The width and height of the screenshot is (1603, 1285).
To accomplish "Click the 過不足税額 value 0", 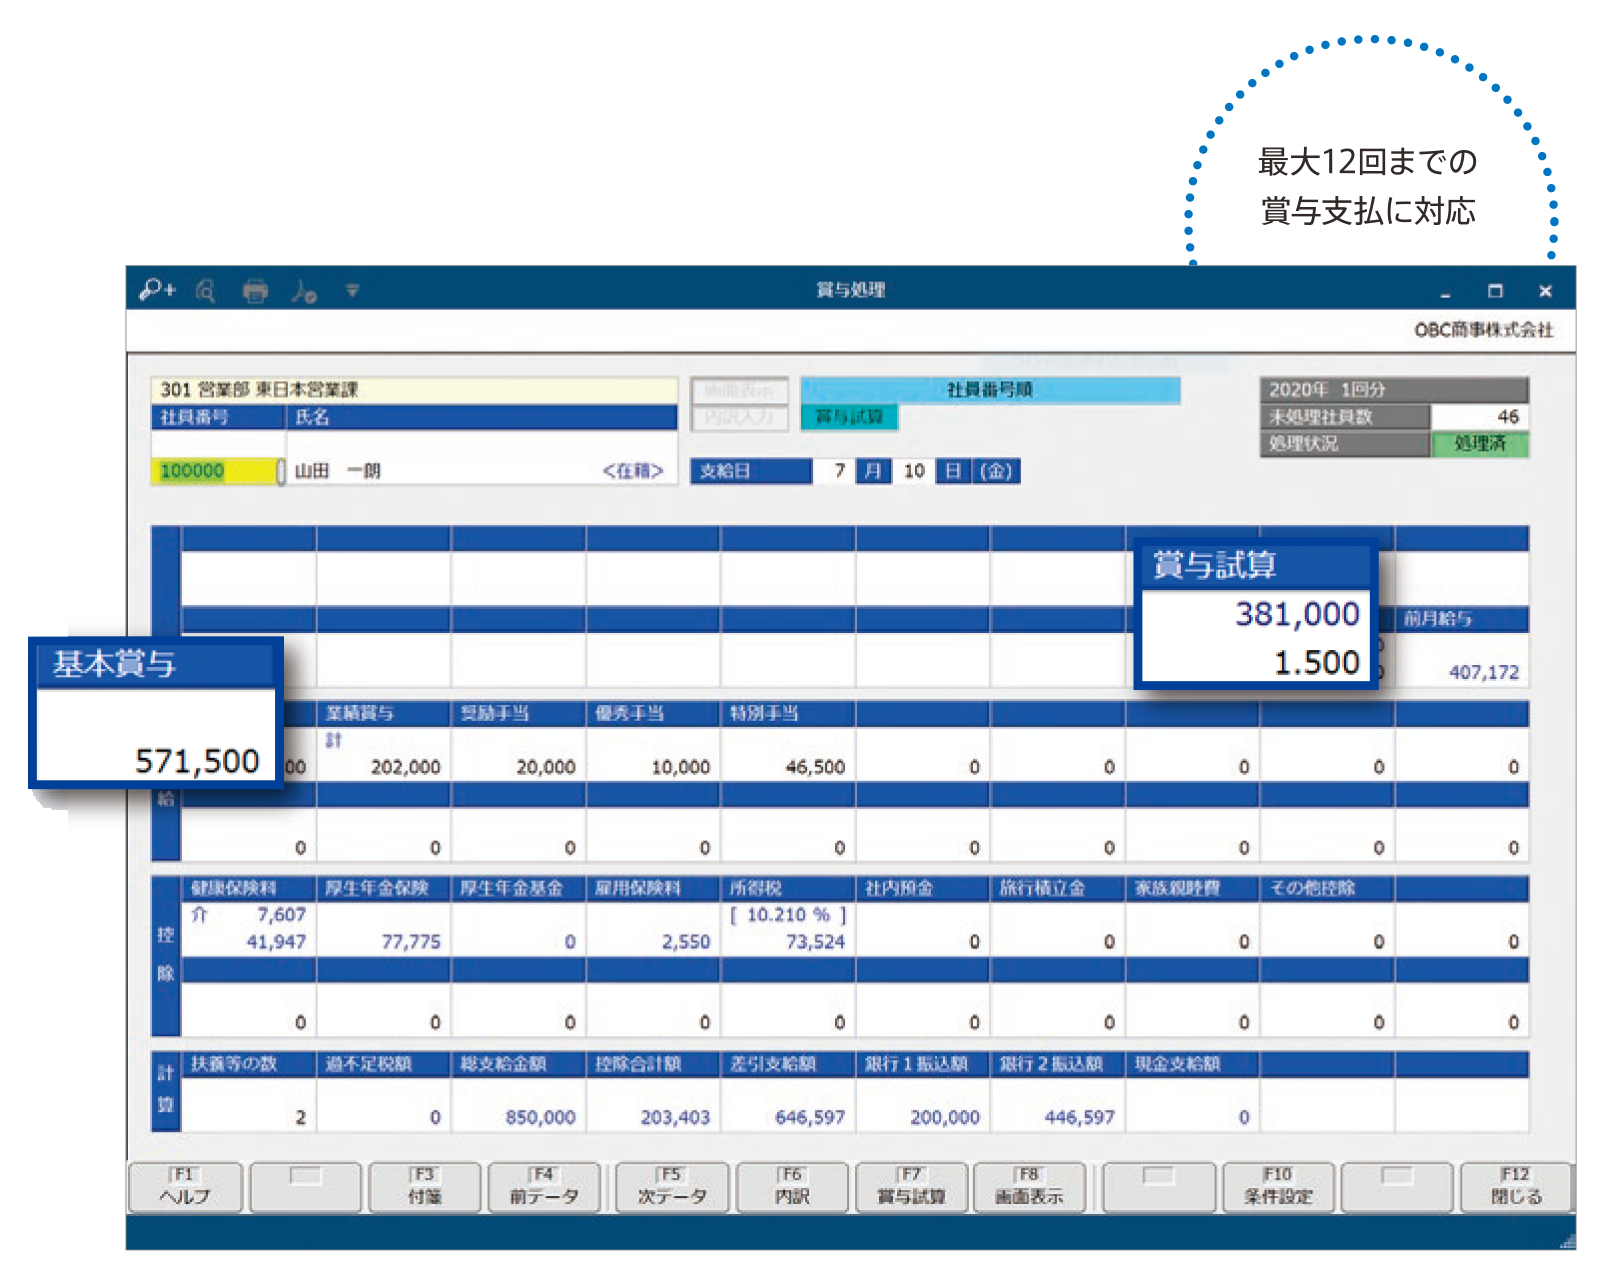I will pyautogui.click(x=435, y=1117).
